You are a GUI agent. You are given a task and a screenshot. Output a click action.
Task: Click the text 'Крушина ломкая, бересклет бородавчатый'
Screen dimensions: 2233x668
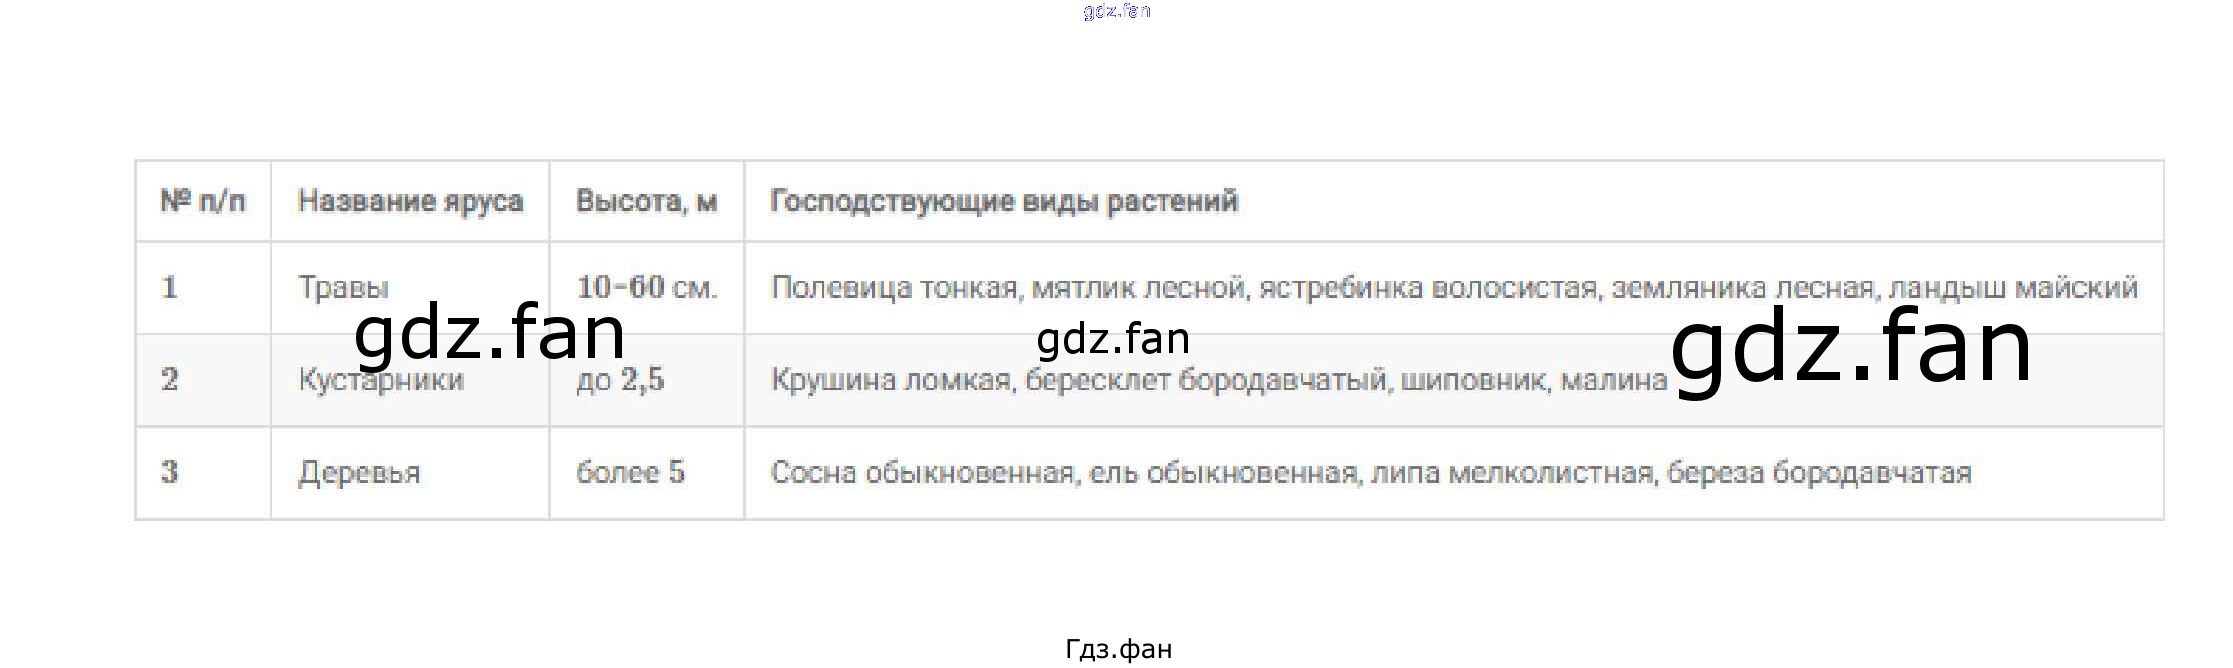coord(1079,380)
